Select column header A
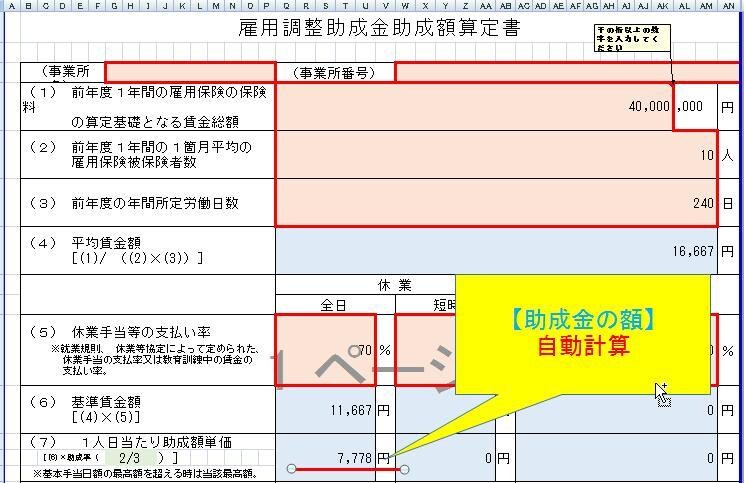 pyautogui.click(x=12, y=6)
